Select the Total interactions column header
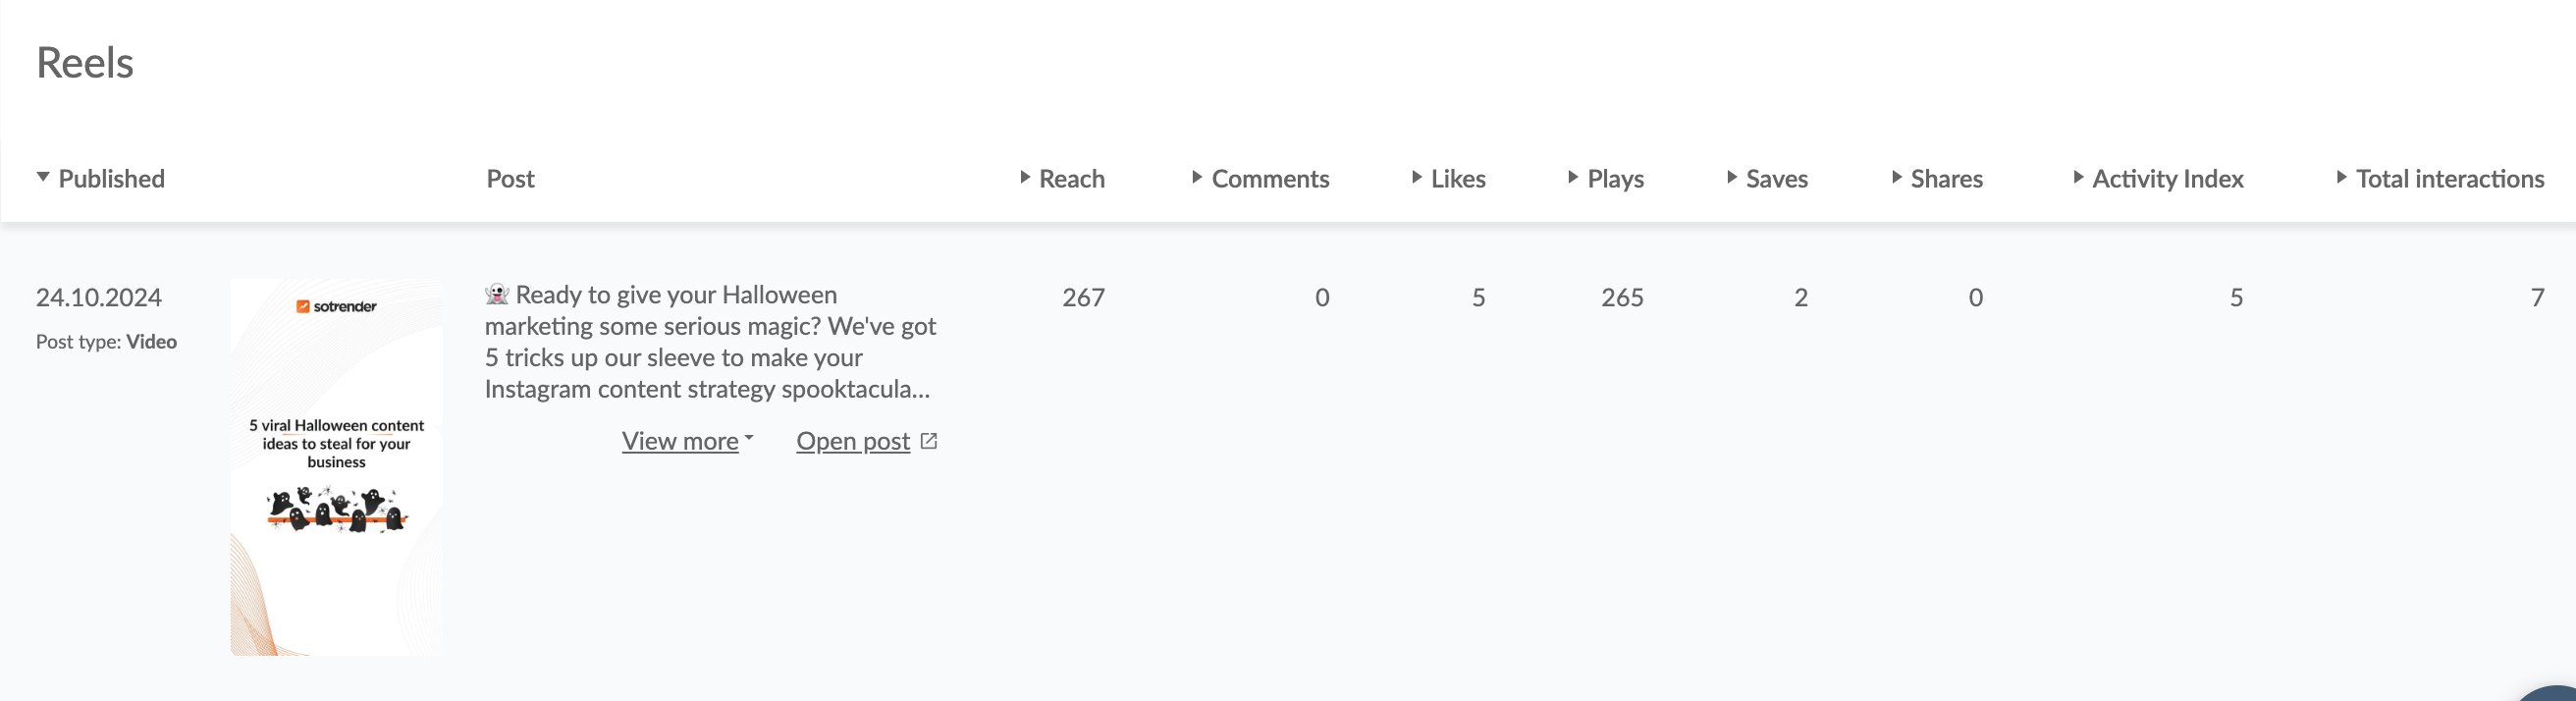Image resolution: width=2576 pixels, height=701 pixels. pyautogui.click(x=2449, y=179)
